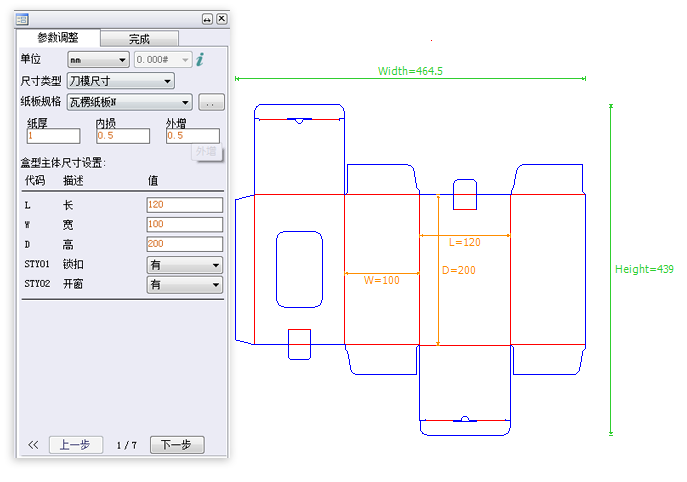Open the decimal precision dropdown 0.000#

(x=163, y=60)
